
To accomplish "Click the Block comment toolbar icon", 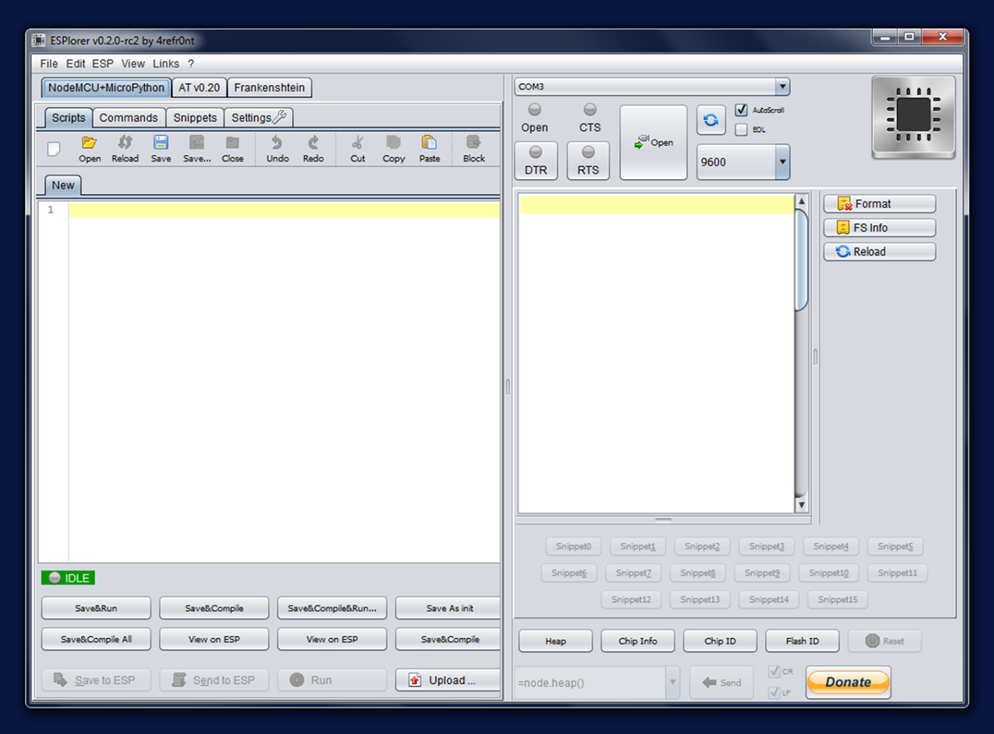I will pyautogui.click(x=474, y=143).
